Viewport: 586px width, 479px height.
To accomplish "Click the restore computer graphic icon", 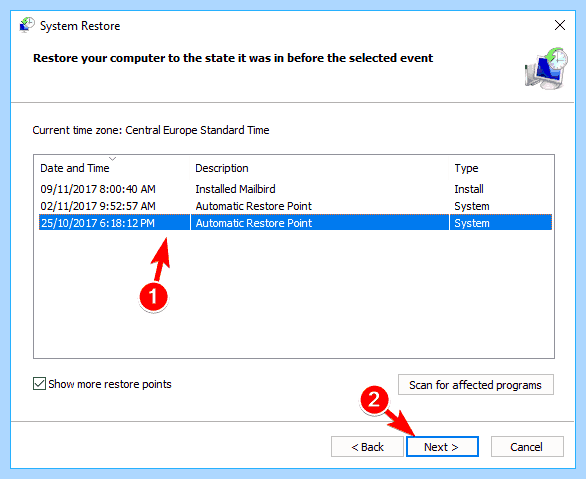I will (547, 68).
